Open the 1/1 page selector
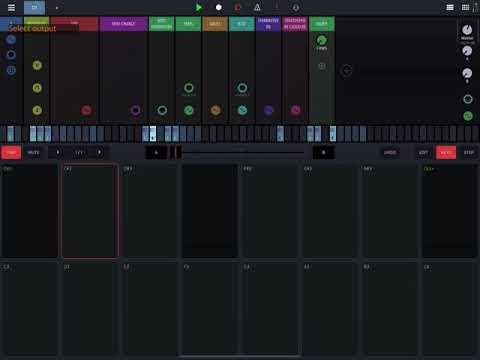The image size is (480, 360). click(x=79, y=152)
